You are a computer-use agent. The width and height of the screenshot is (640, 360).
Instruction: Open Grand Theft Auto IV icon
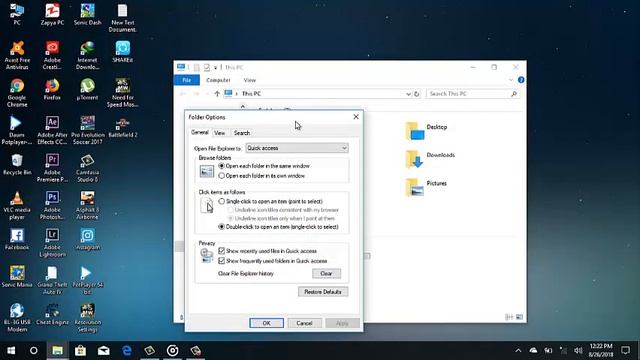(52, 280)
